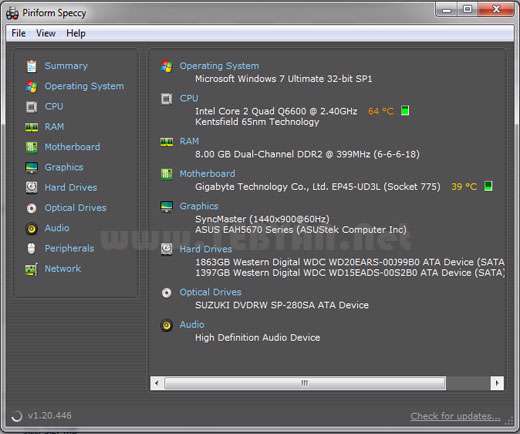The image size is (520, 434).
Task: Click ASUS EAH5670 Series text
Action: click(301, 230)
